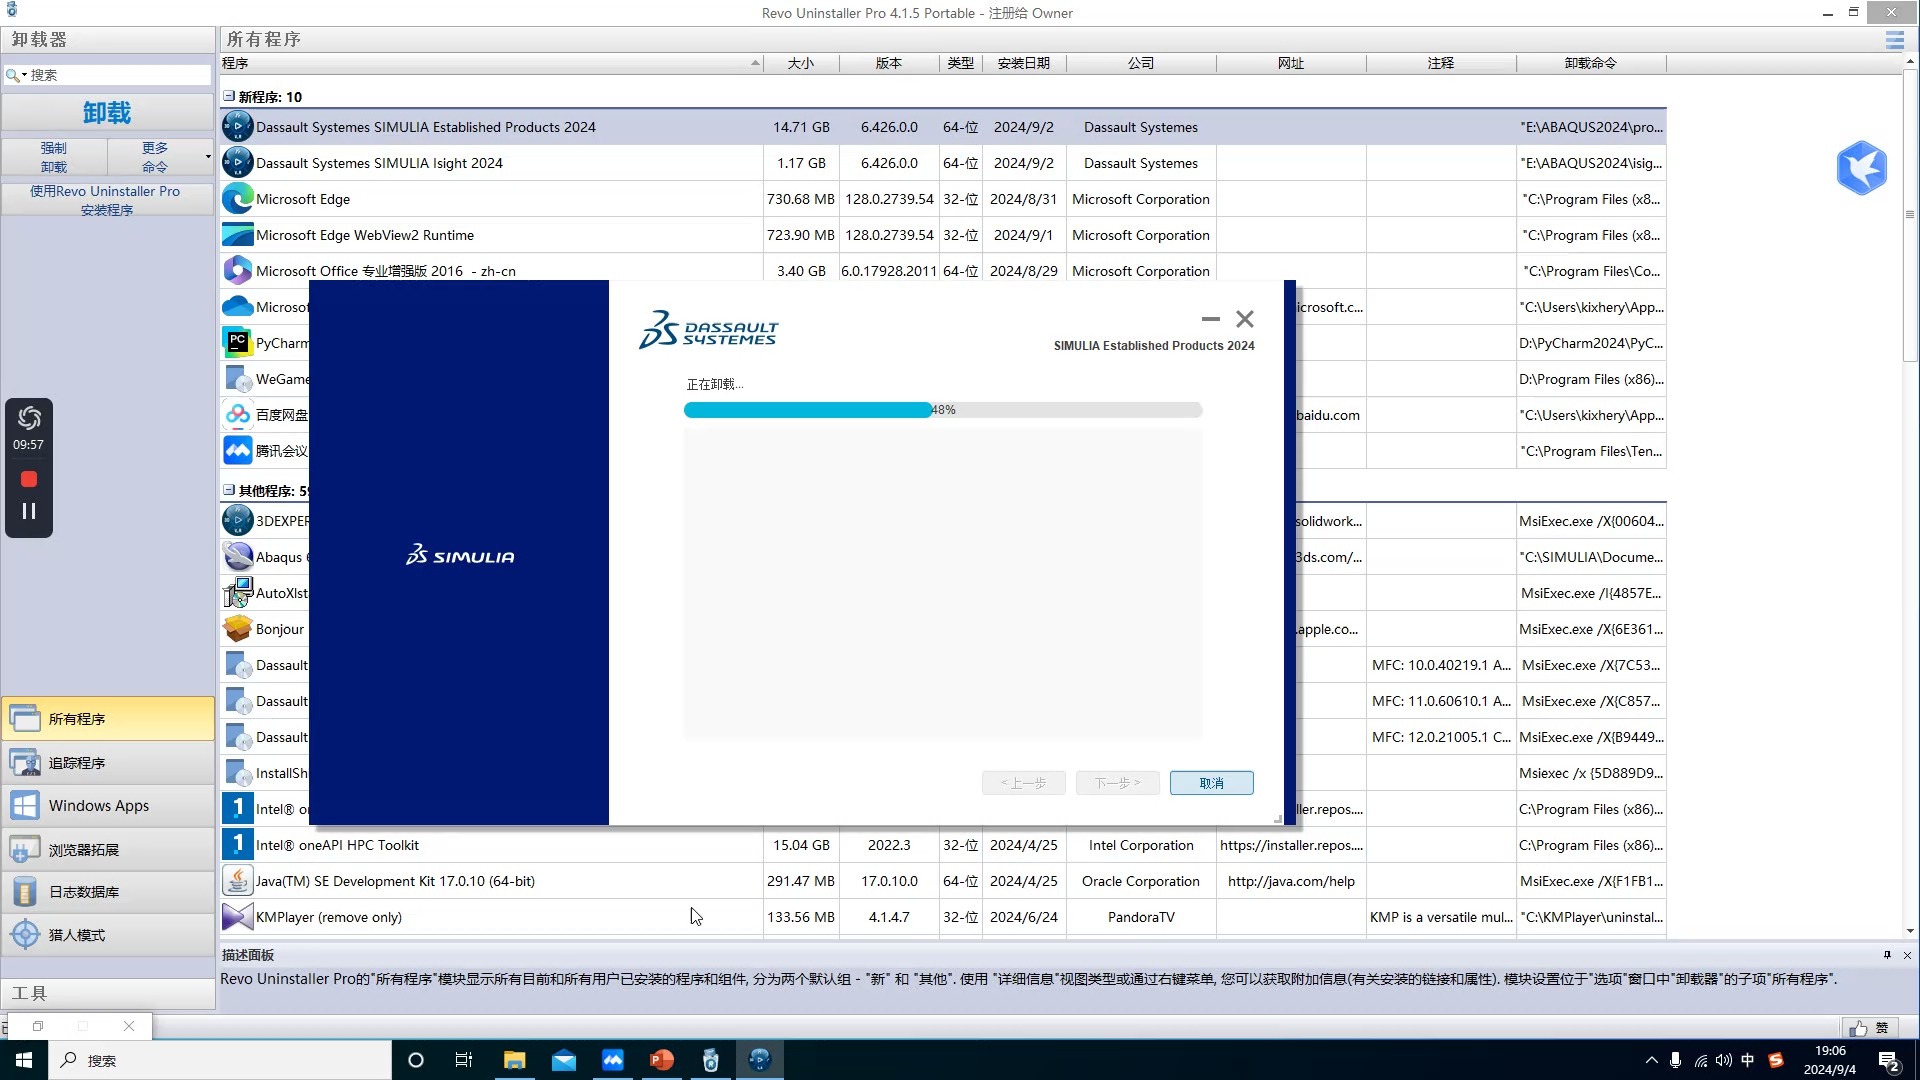Select the Edge WebView2 Runtime icon
This screenshot has width=1920, height=1080.
pyautogui.click(x=237, y=235)
